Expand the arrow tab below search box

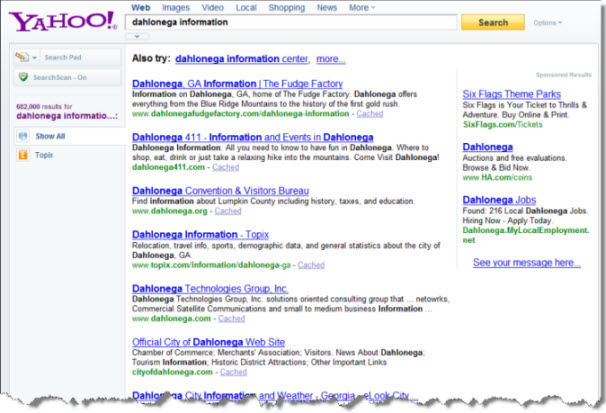point(137,36)
